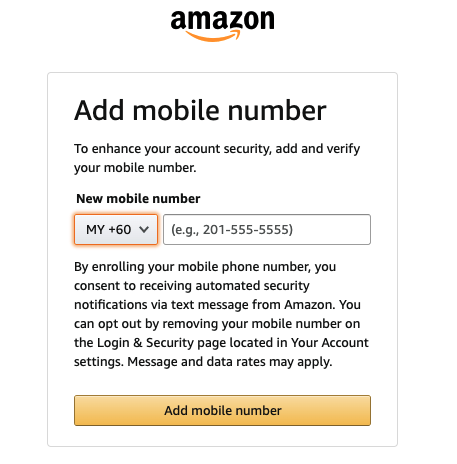Open the MY +60 country code dropdown
This screenshot has width=457, height=464.
[x=116, y=229]
